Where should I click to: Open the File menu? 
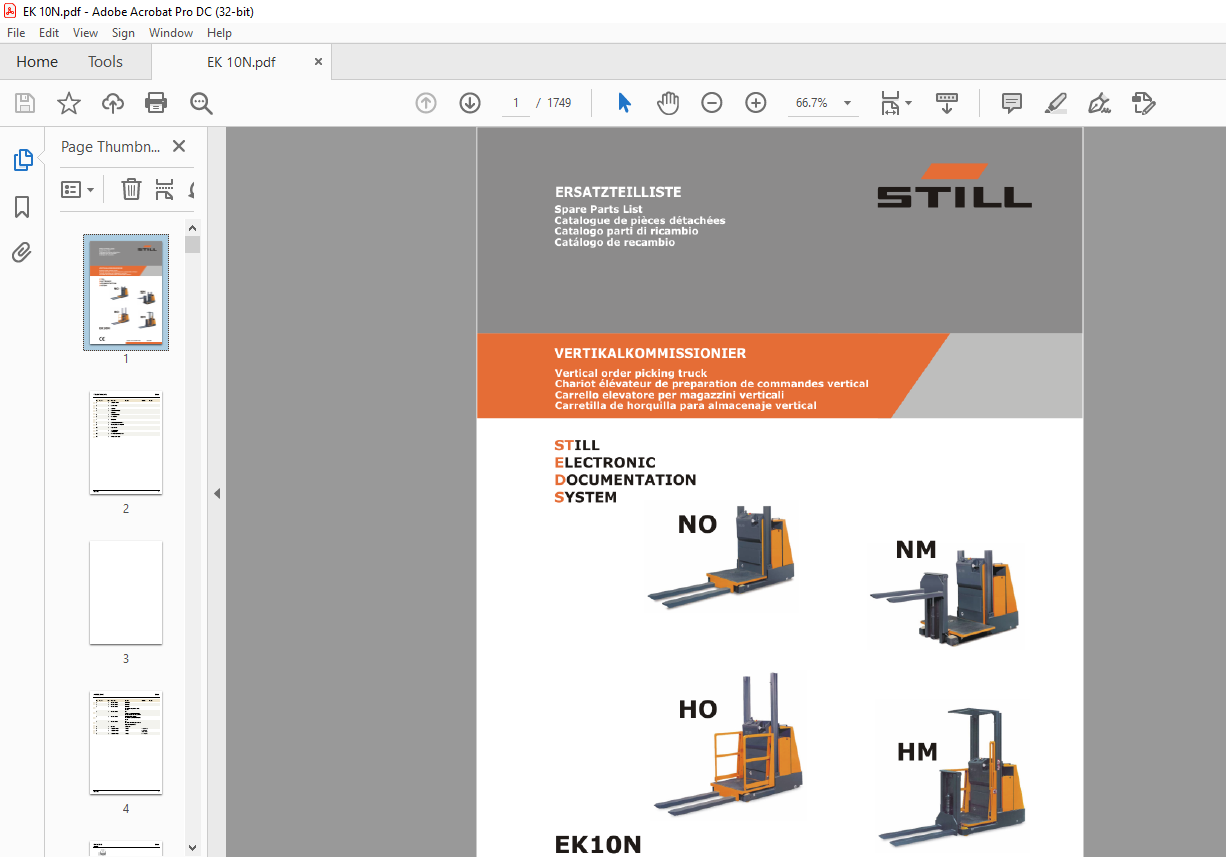[16, 33]
